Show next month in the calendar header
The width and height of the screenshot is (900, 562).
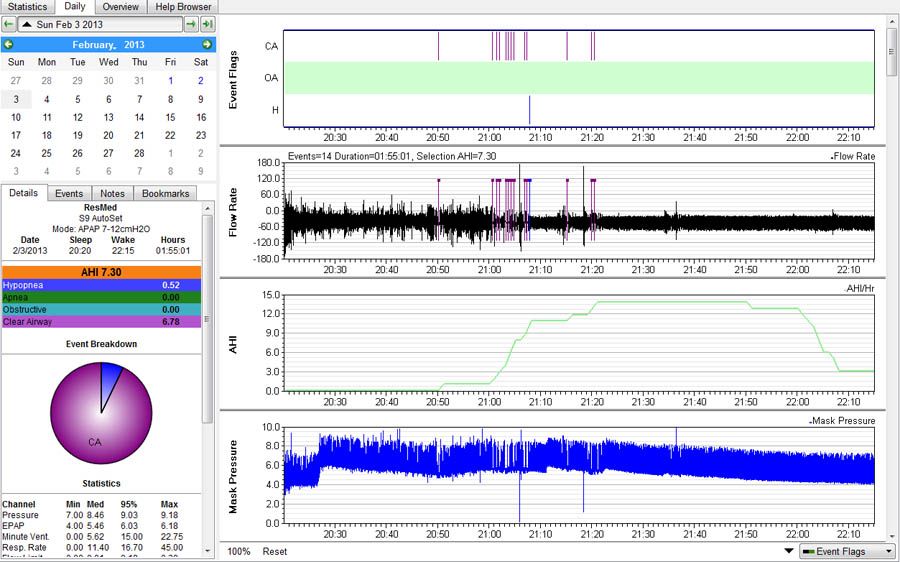point(207,44)
